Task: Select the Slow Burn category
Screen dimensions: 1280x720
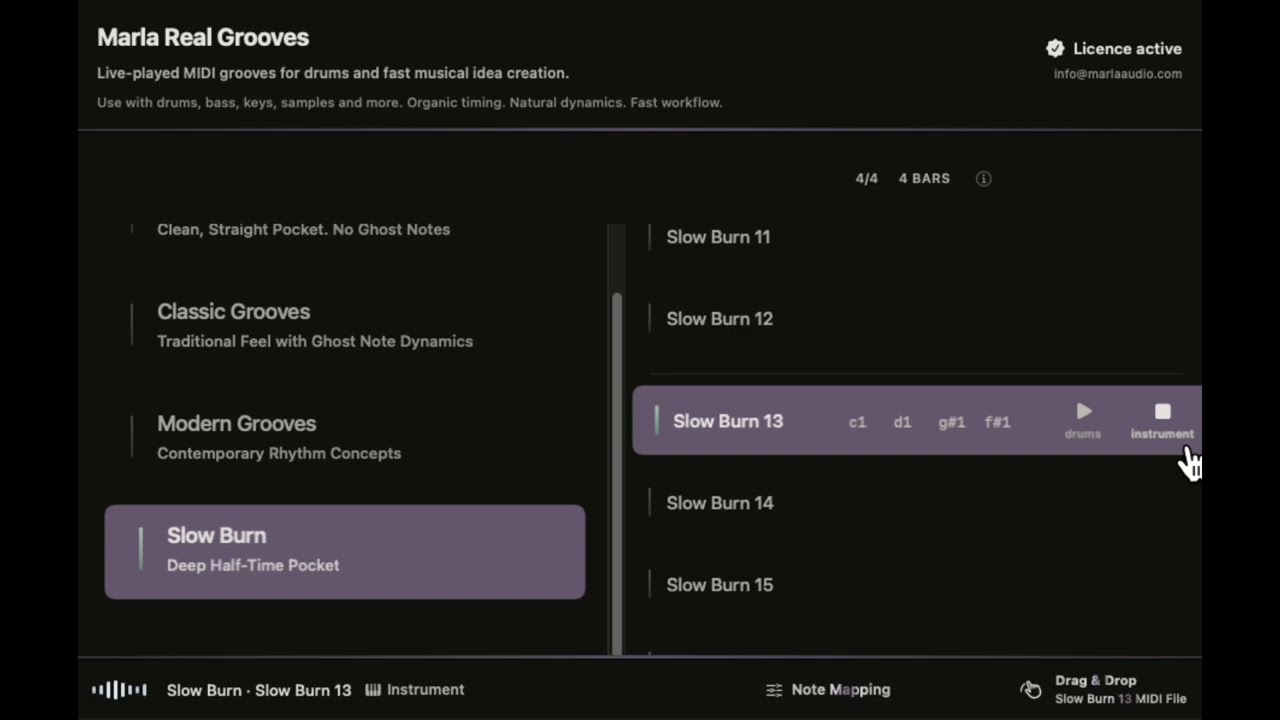Action: [345, 551]
